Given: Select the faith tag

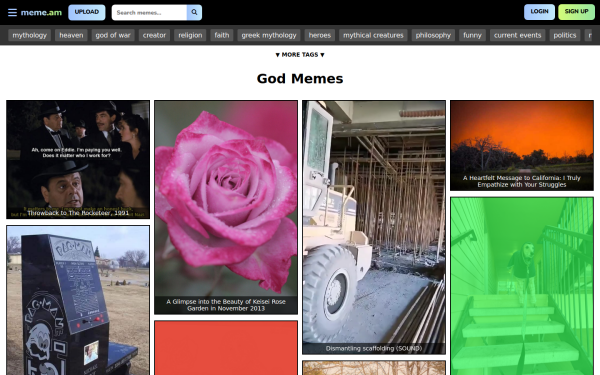Looking at the screenshot, I should (222, 35).
